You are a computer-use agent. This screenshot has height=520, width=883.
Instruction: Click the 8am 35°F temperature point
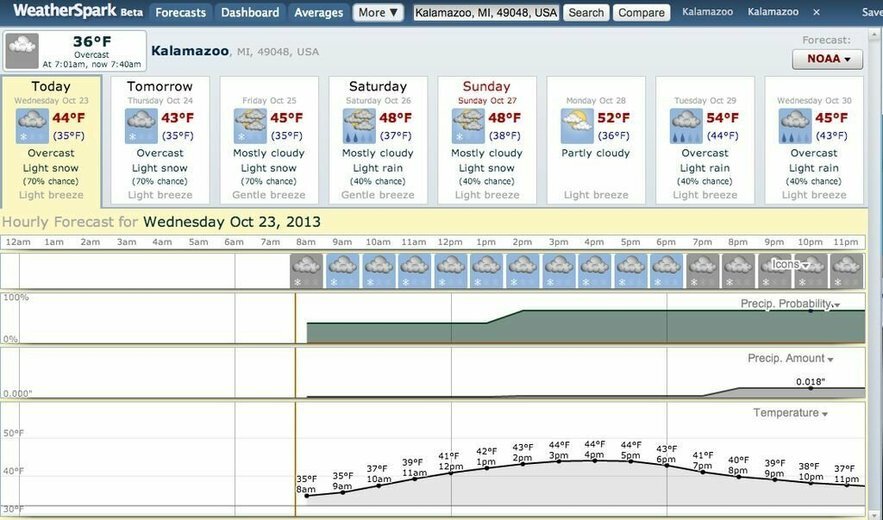pos(307,496)
